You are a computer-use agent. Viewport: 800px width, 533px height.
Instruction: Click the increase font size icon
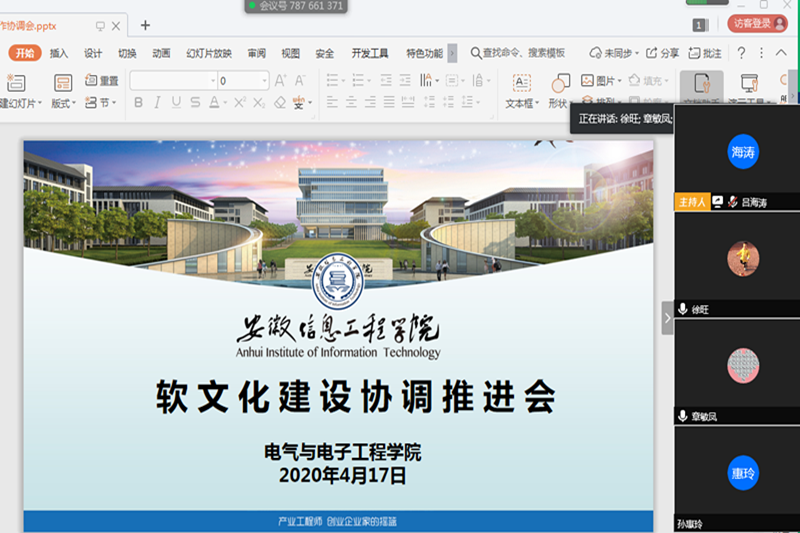click(280, 80)
